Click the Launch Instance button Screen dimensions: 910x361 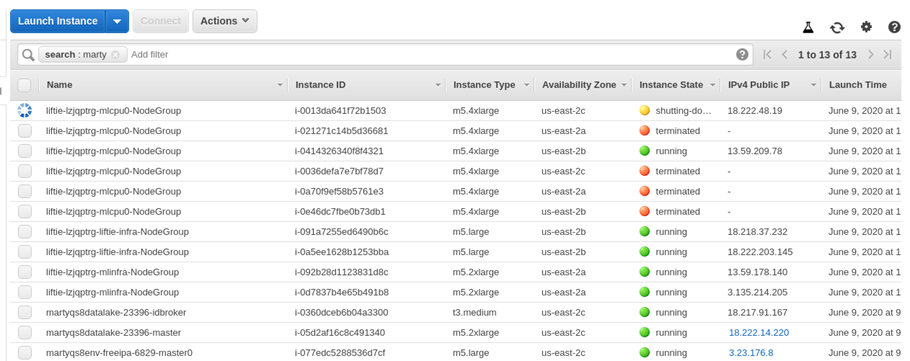57,21
